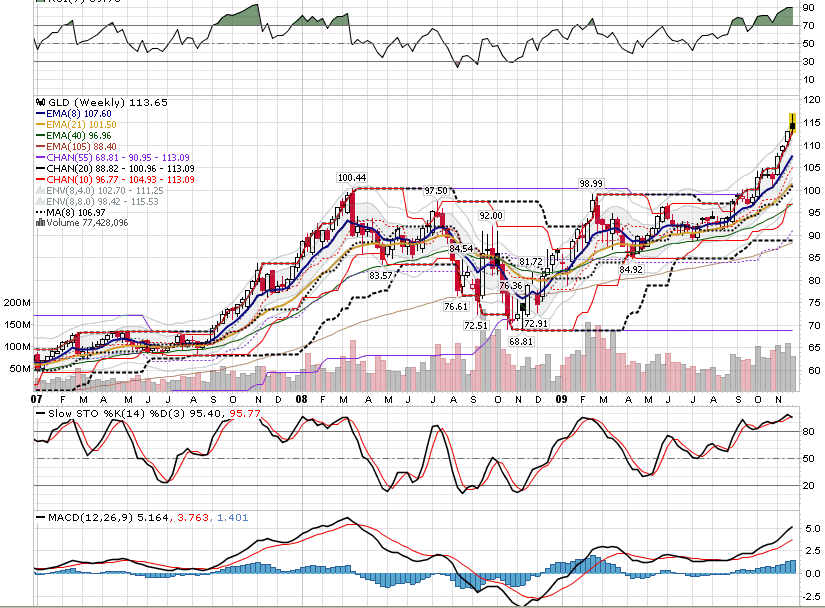This screenshot has height=608, width=825.
Task: Click the 105 value on price axis
Action: [811, 168]
